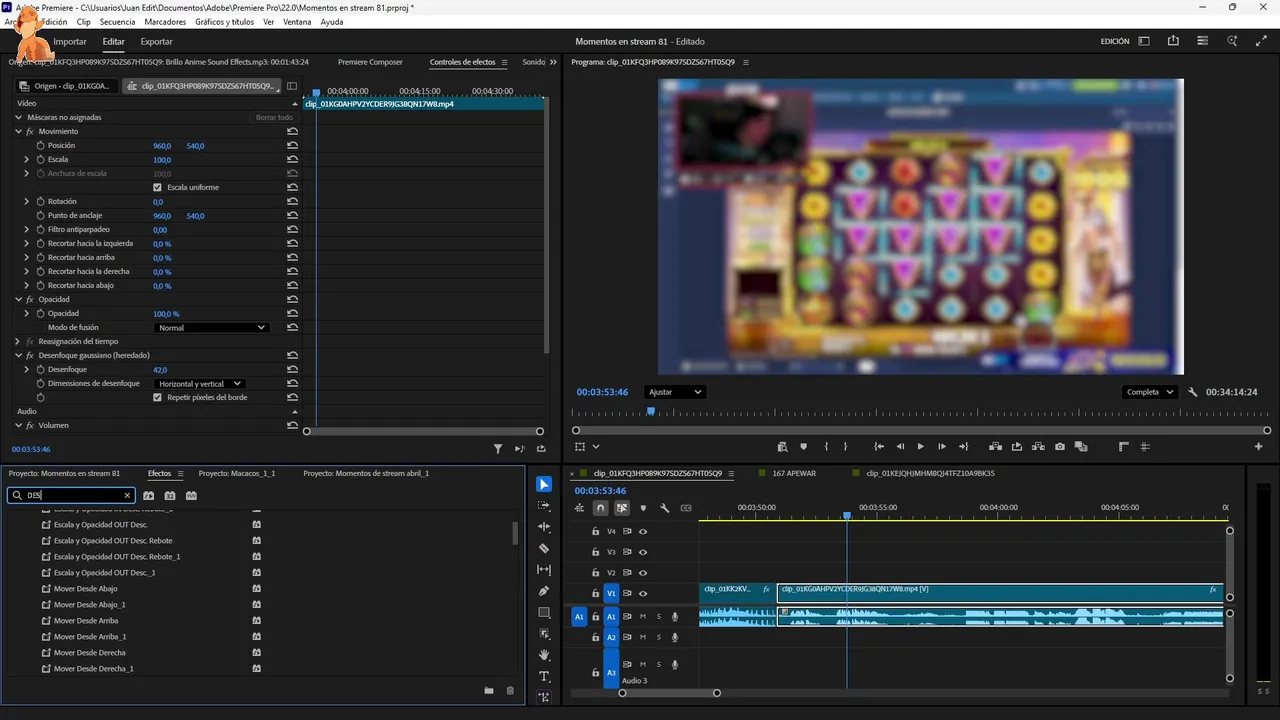The height and width of the screenshot is (720, 1280).
Task: Select the Type tool
Action: (544, 676)
